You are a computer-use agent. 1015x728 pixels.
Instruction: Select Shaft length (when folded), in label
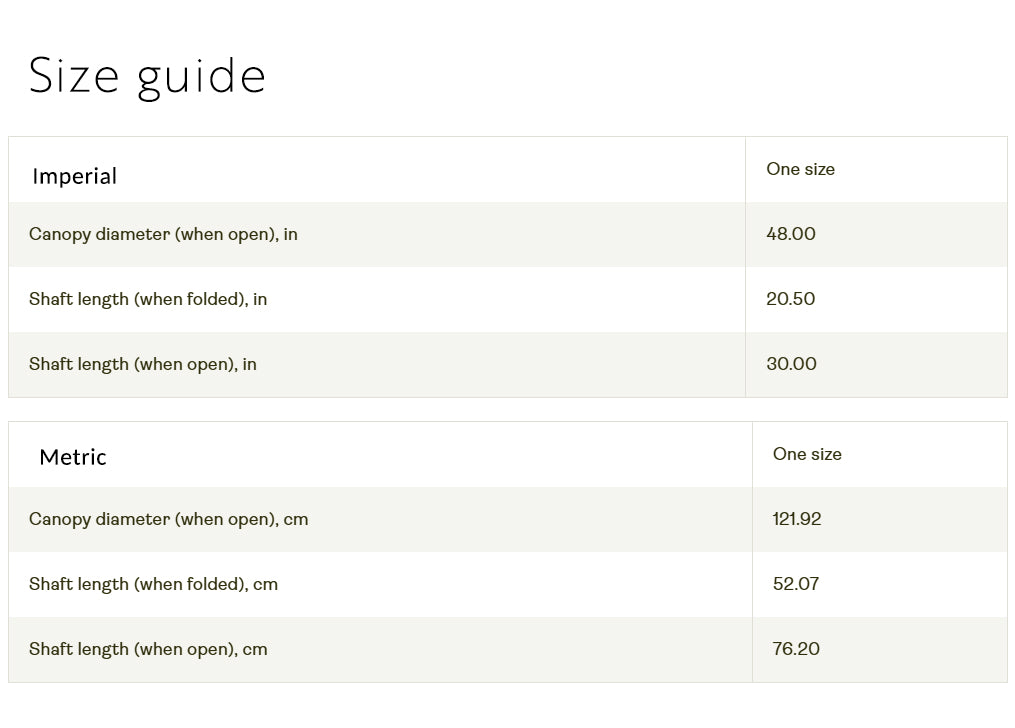(148, 299)
